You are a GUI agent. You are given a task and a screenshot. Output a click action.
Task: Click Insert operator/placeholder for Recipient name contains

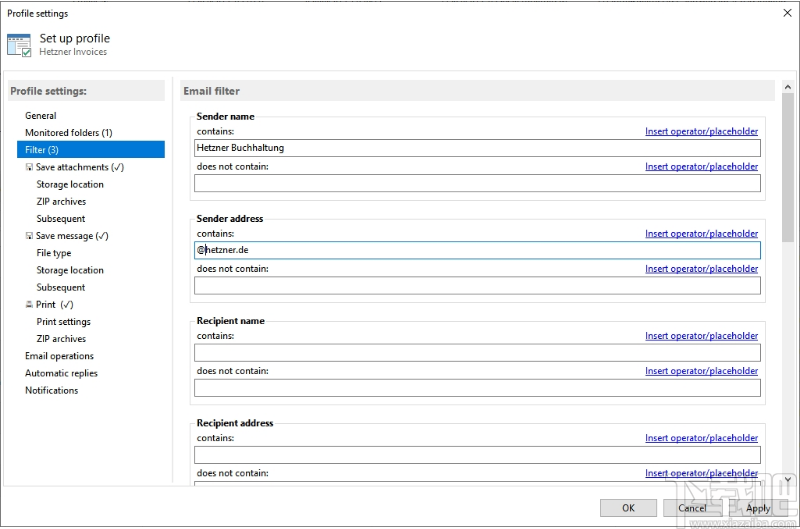pos(701,336)
